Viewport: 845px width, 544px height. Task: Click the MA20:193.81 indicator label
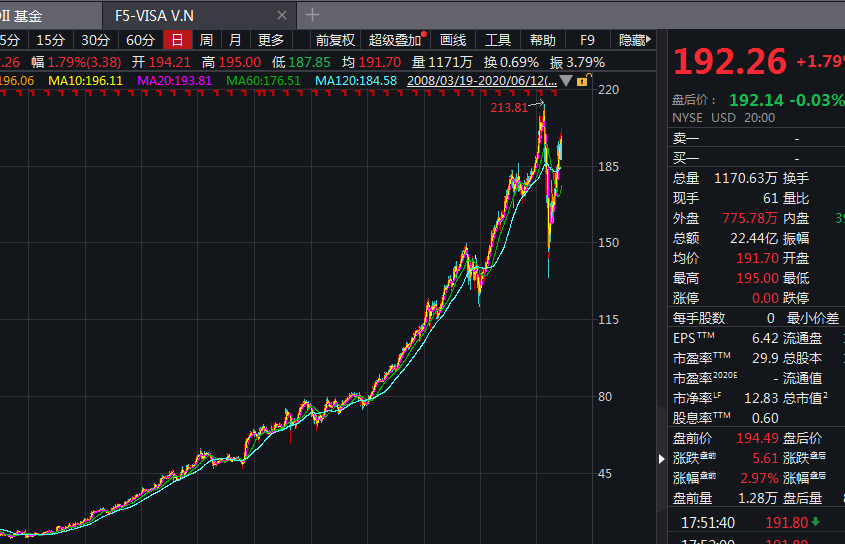click(x=175, y=81)
